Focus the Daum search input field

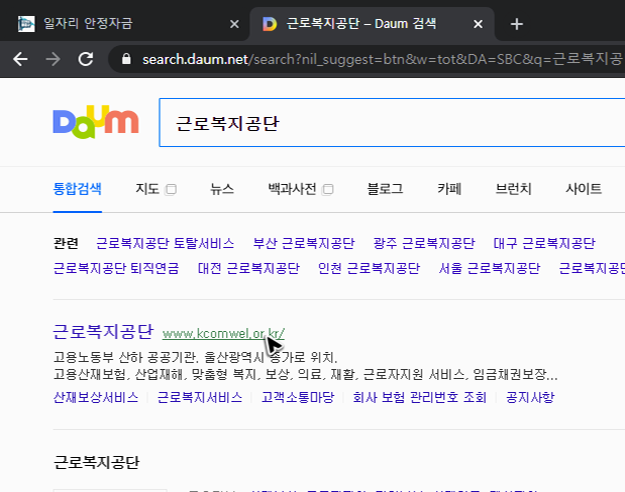pyautogui.click(x=392, y=122)
